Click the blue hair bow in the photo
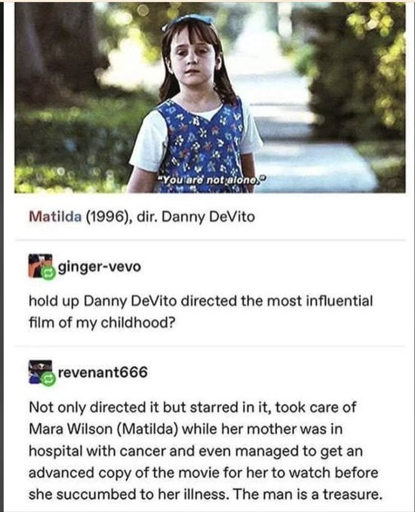The image size is (415, 512). pyautogui.click(x=189, y=19)
